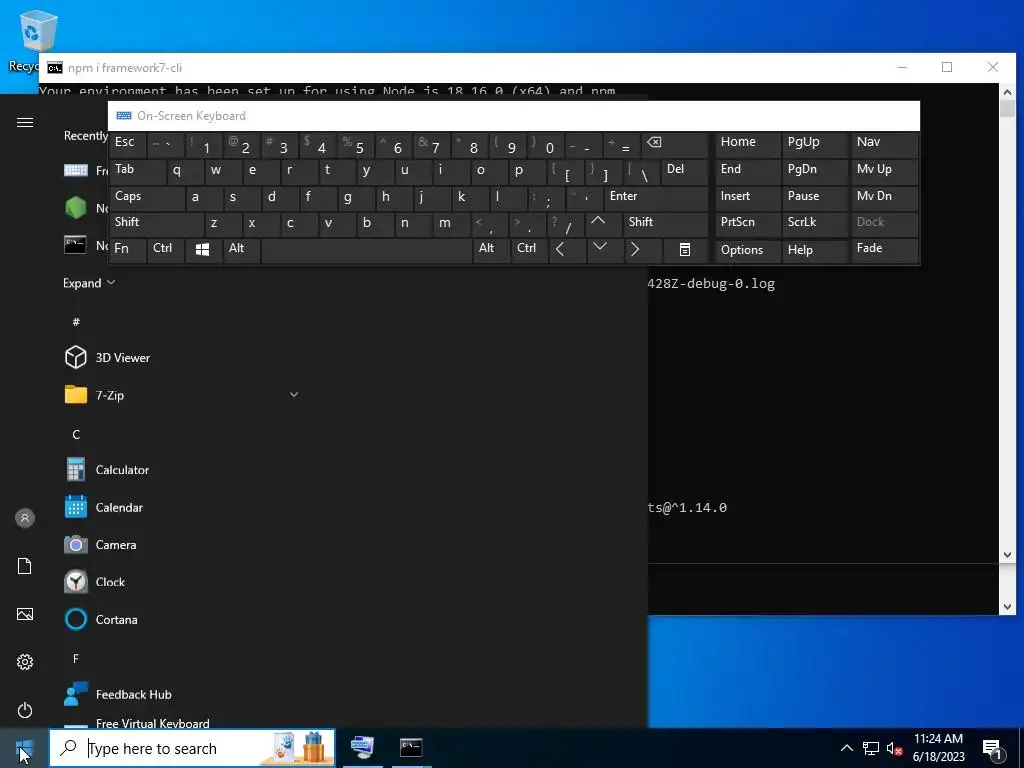Expand the 7-Zip folder chevron
The width and height of the screenshot is (1024, 768).
(x=294, y=394)
